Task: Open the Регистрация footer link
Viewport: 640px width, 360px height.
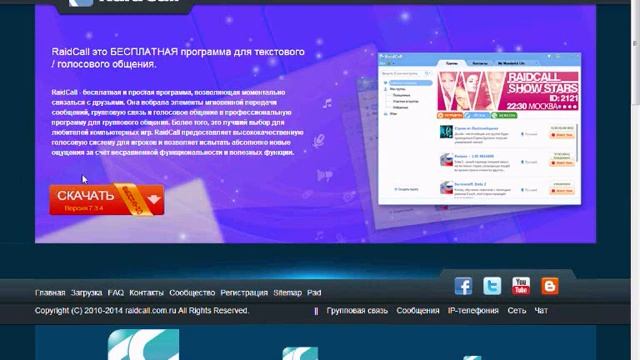Action: (x=244, y=293)
